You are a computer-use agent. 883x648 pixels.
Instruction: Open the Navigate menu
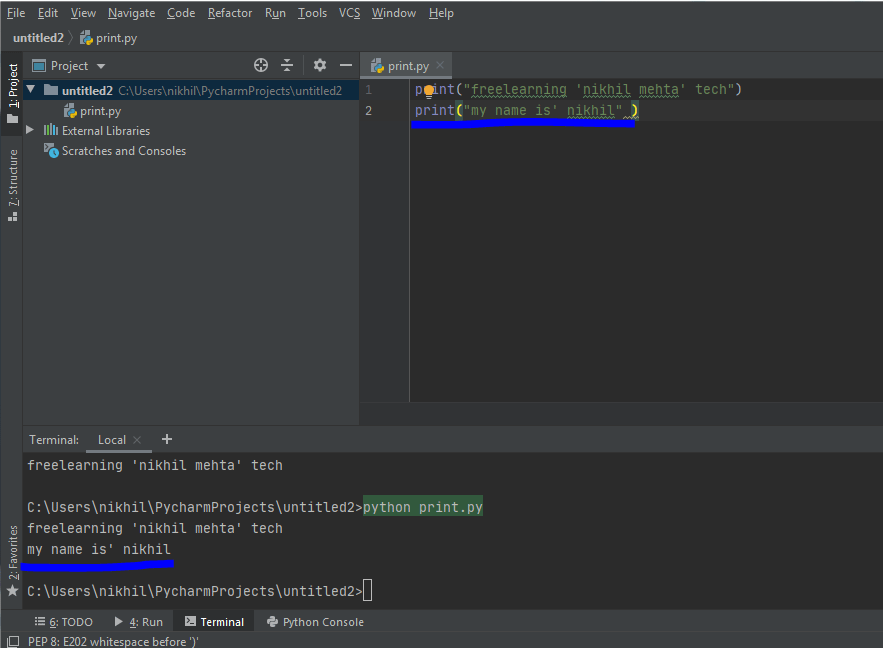pos(131,13)
